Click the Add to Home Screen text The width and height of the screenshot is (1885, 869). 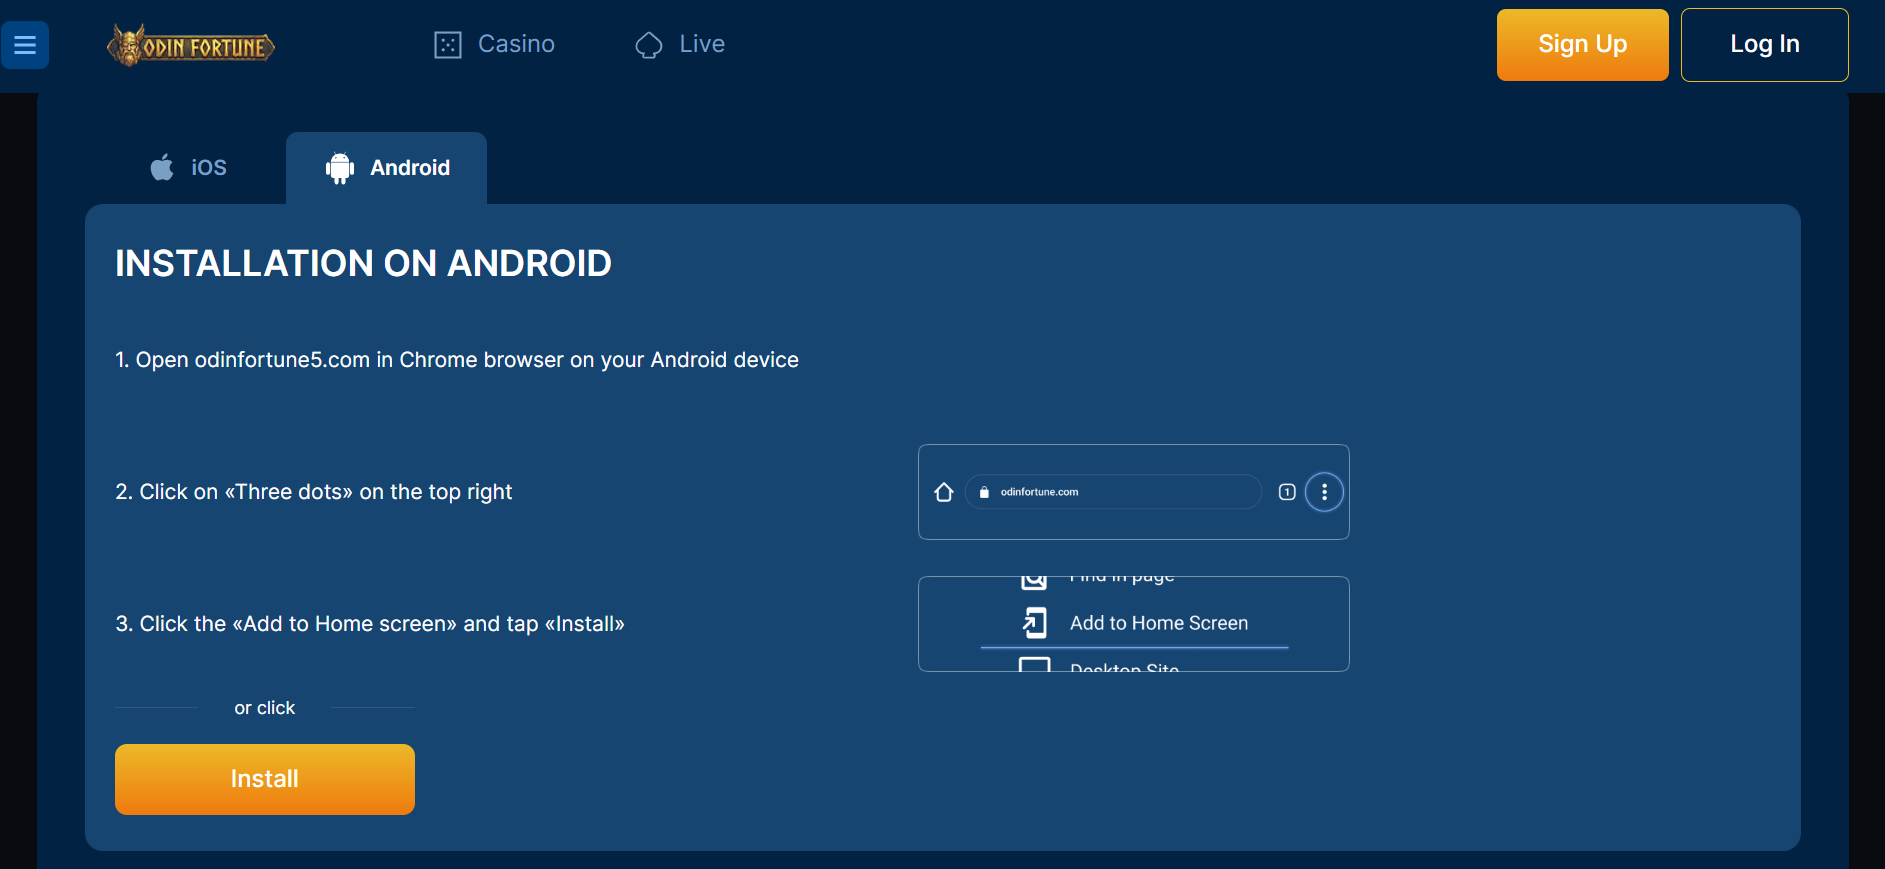[x=1159, y=623]
